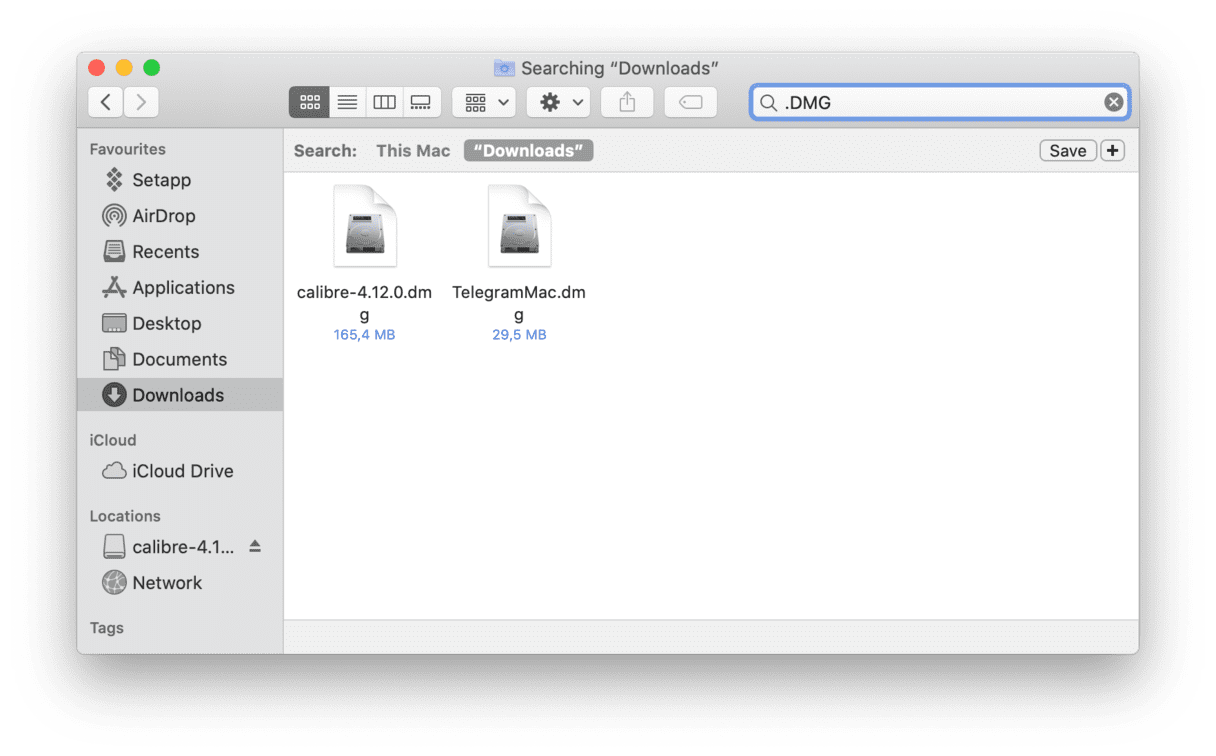
Task: Save the current search
Action: 1067,151
